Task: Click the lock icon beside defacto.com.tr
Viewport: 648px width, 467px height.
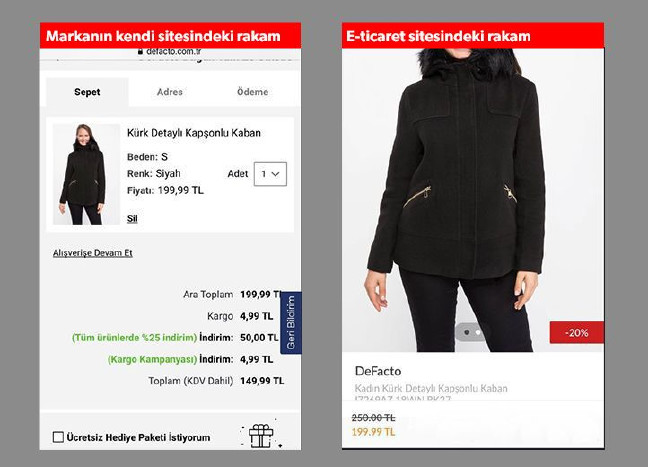Action: click(x=140, y=52)
